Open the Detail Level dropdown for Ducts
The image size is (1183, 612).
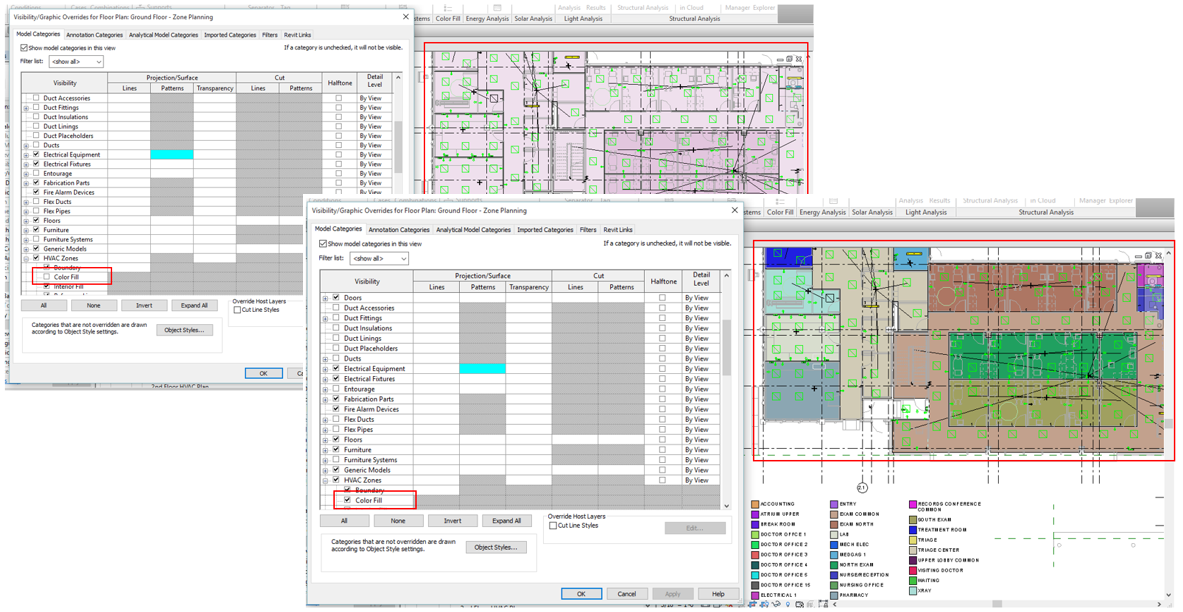click(x=697, y=358)
